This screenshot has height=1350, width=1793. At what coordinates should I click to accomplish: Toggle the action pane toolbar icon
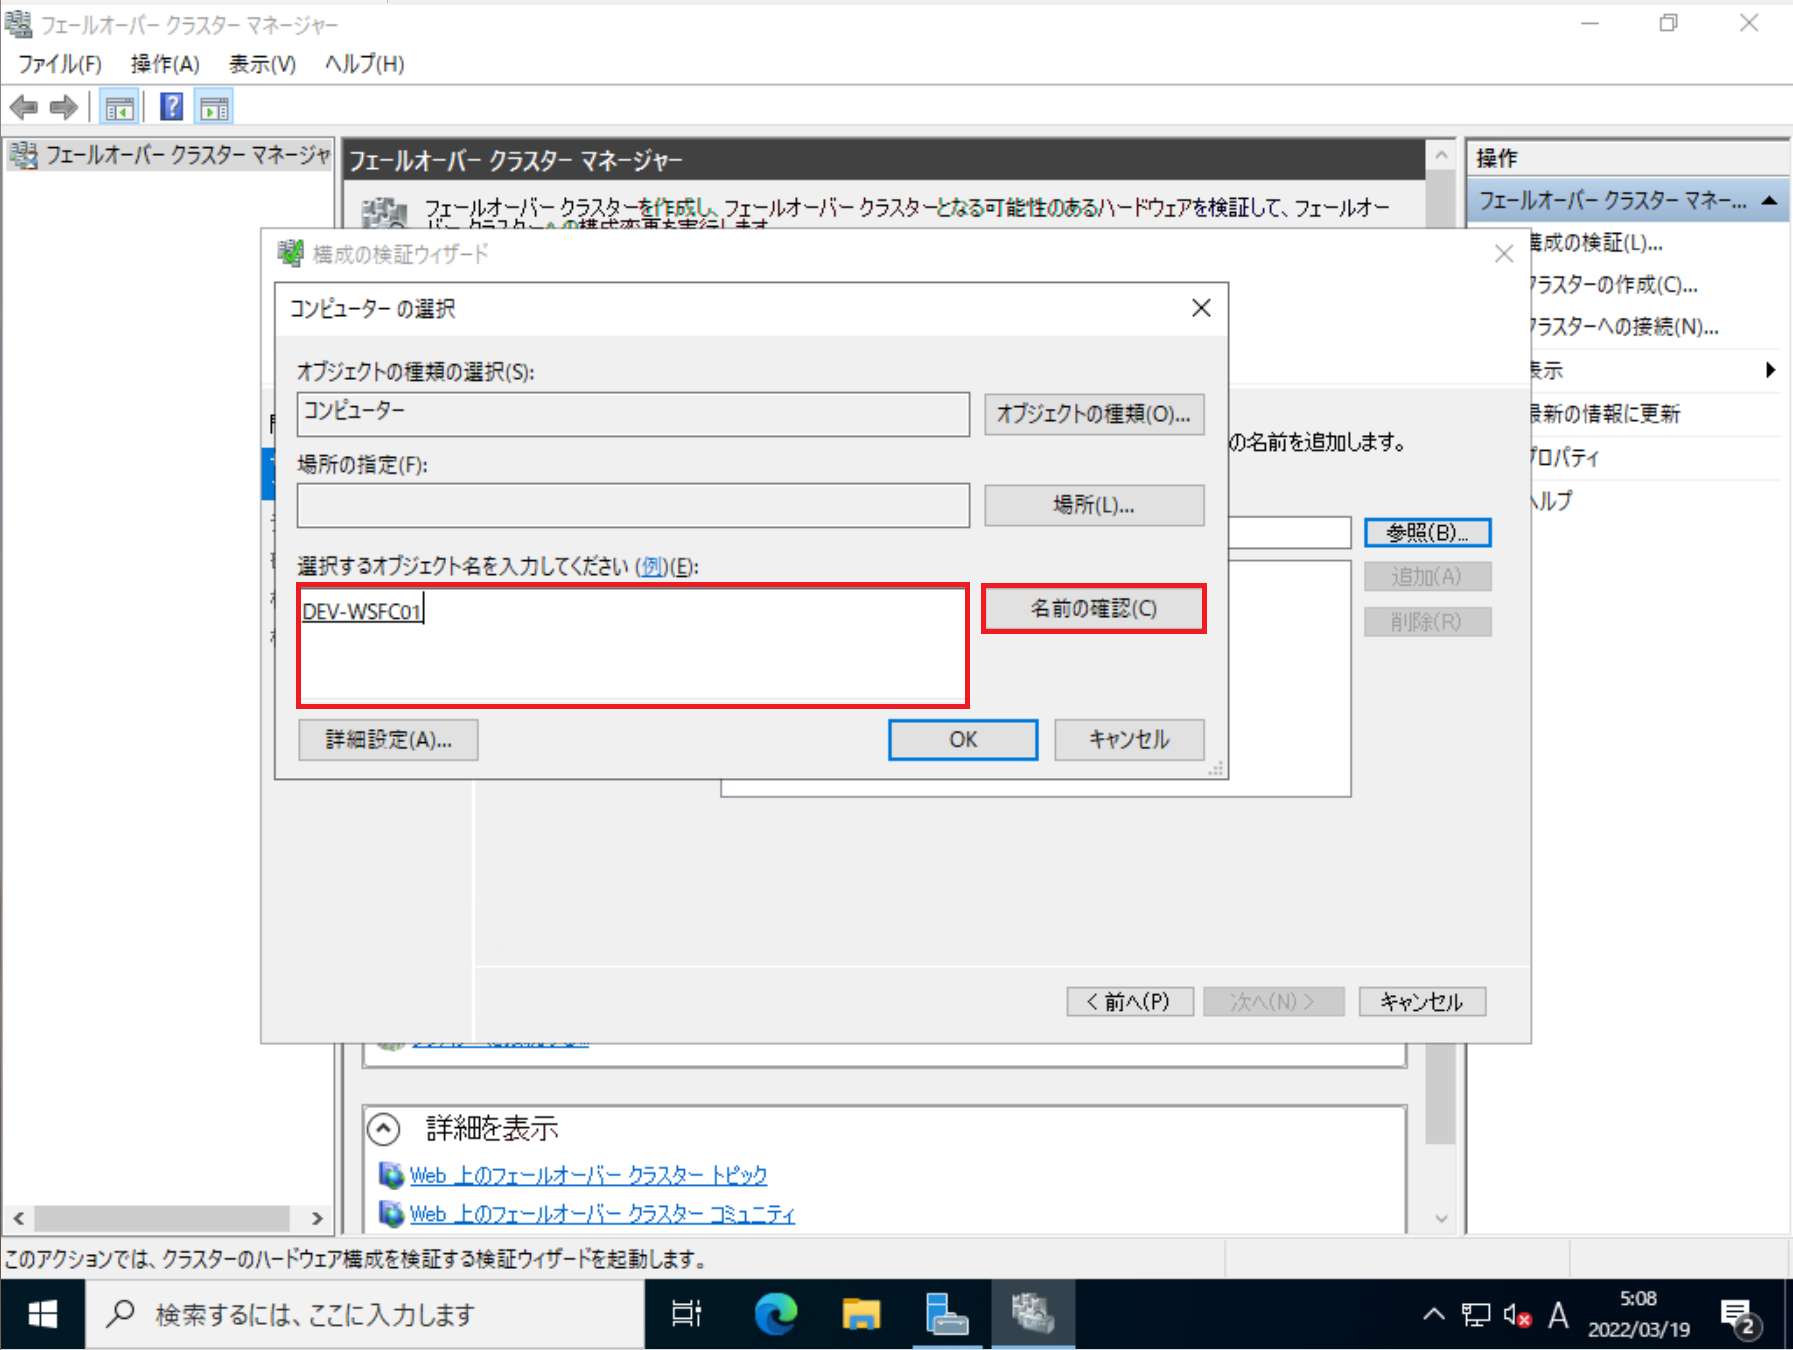[213, 107]
